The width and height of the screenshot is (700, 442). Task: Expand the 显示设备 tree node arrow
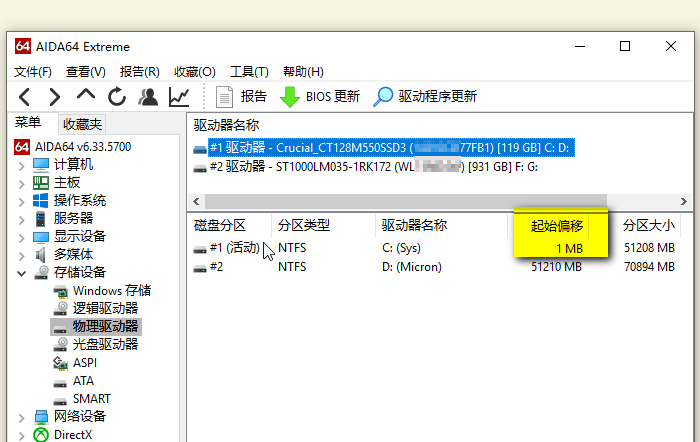click(x=21, y=238)
